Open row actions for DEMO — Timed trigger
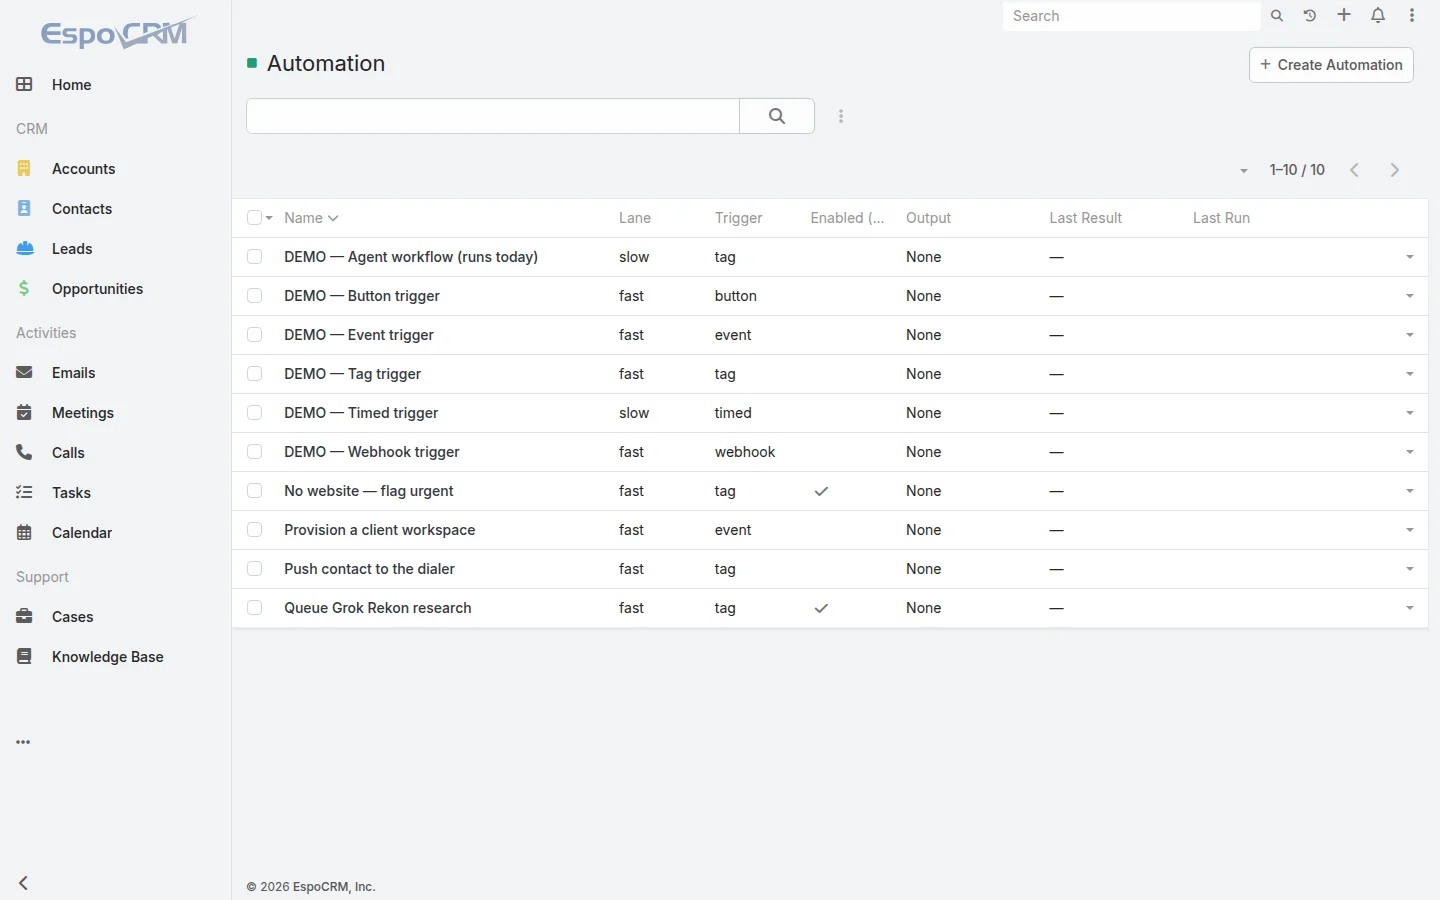This screenshot has height=900, width=1440. 1410,413
